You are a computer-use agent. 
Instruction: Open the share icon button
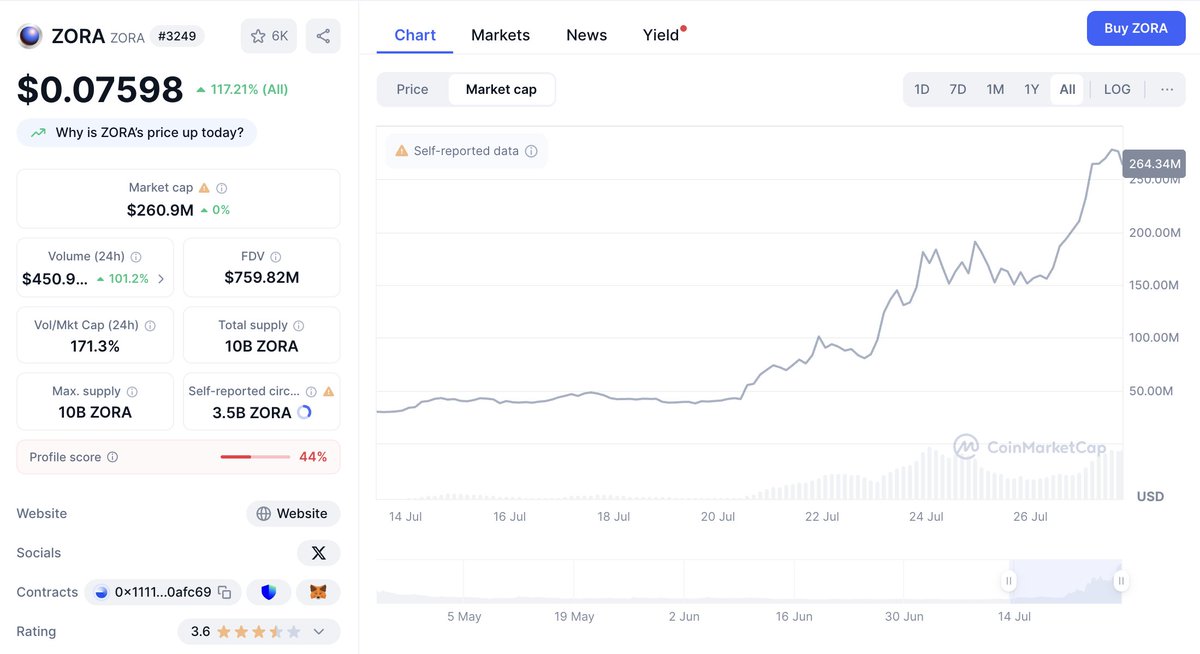point(323,36)
